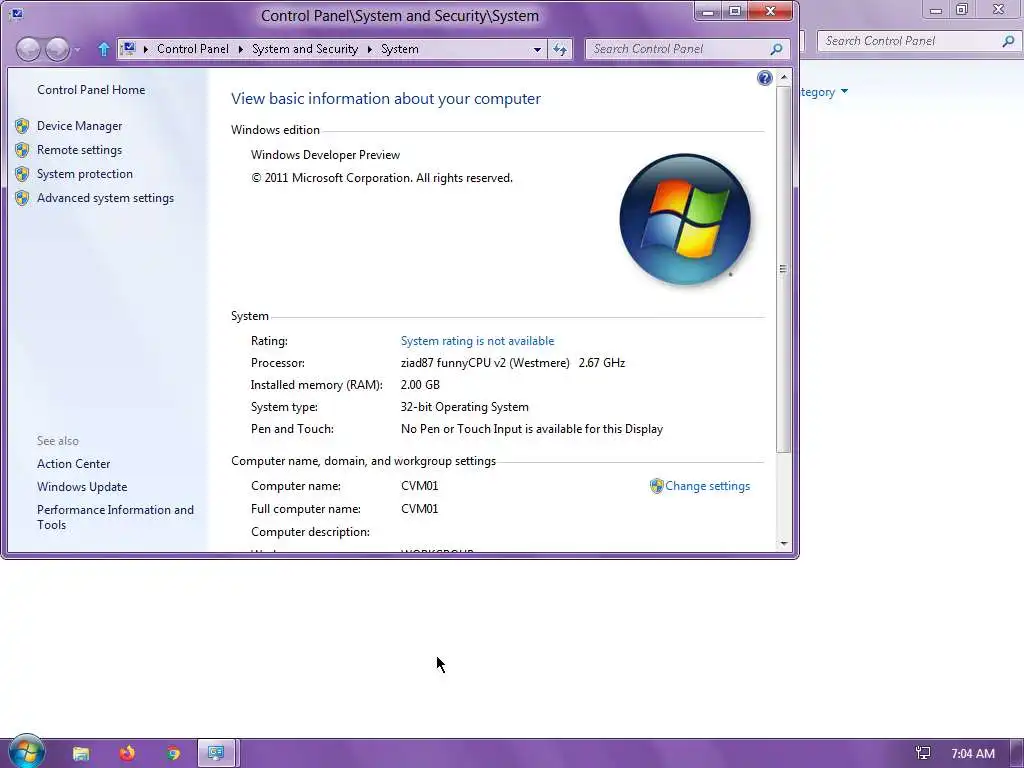Click the CVM01 value beside Computer name
The image size is (1024, 768).
pyautogui.click(x=419, y=486)
